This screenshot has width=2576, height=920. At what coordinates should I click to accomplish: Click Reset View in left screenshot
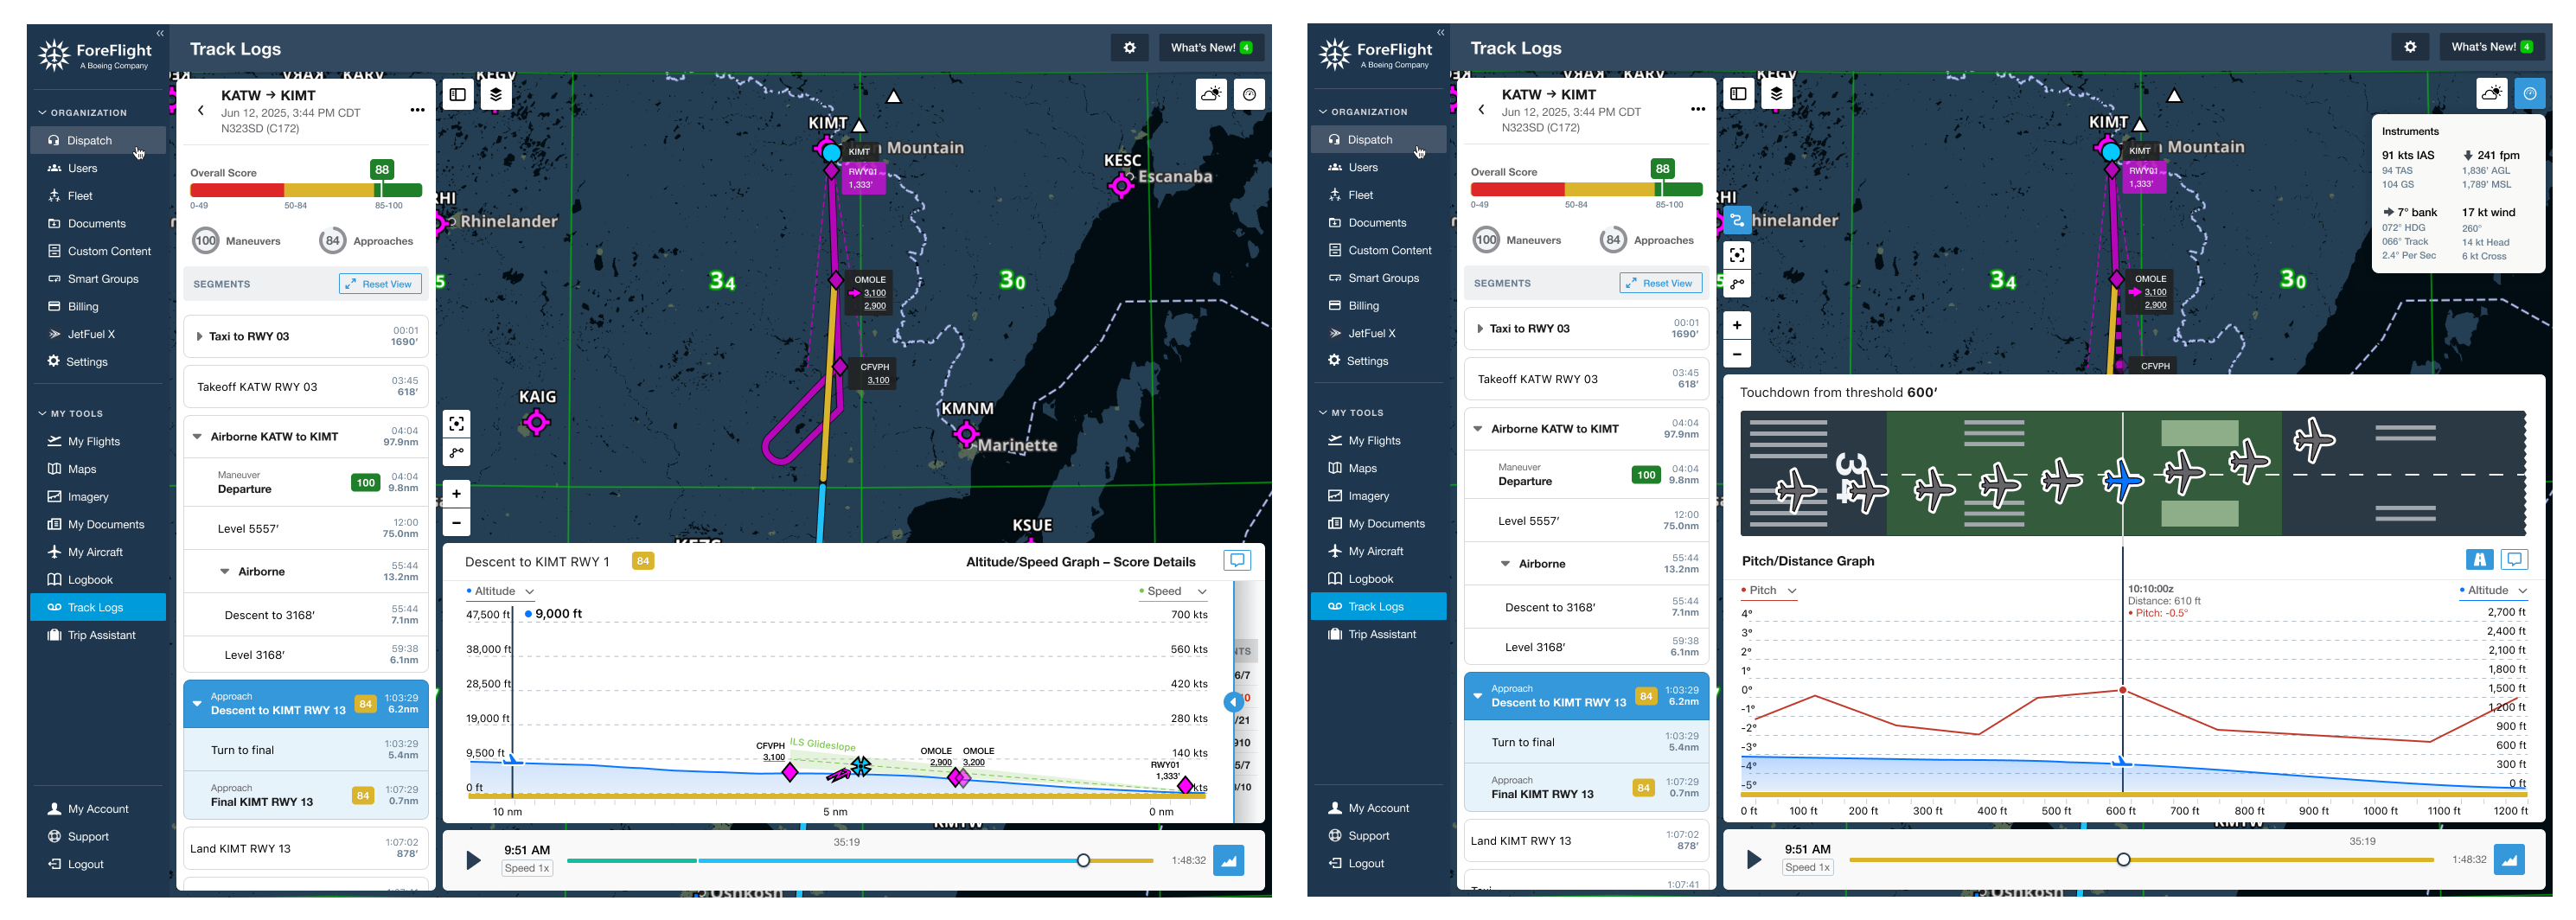point(380,285)
